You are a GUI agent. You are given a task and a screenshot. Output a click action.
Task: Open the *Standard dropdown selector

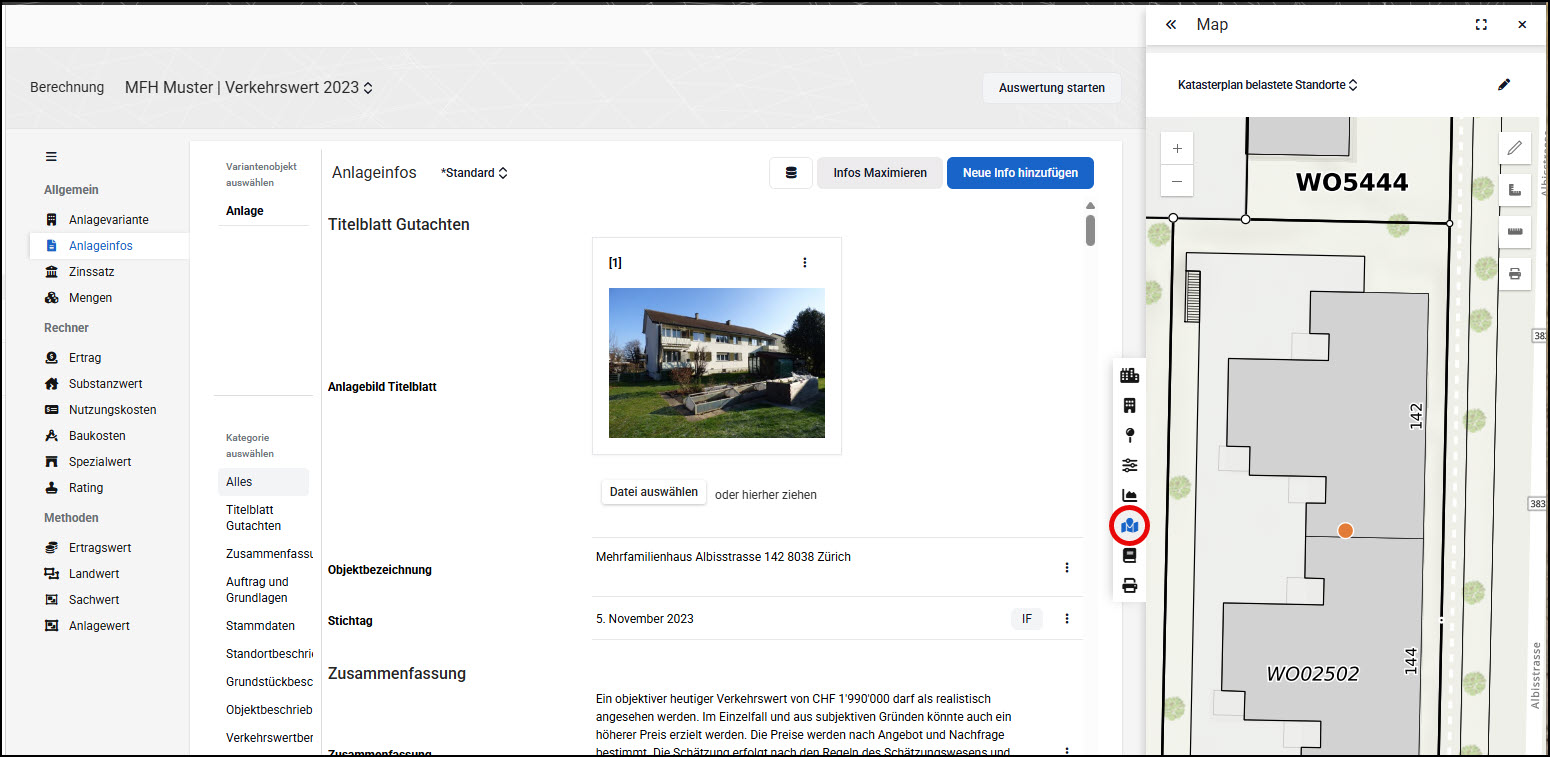(x=474, y=173)
